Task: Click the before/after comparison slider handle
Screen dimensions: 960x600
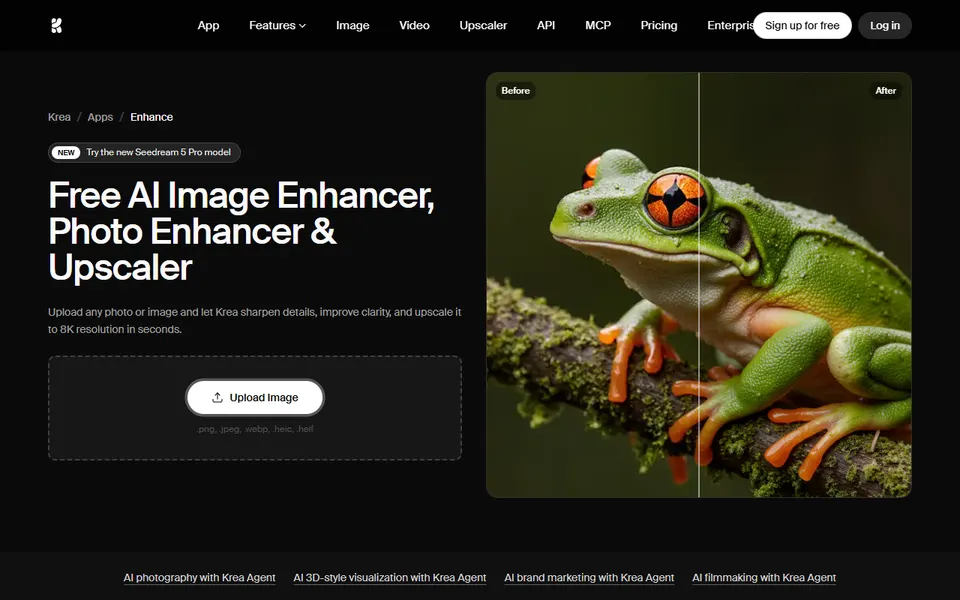Action: coord(699,285)
